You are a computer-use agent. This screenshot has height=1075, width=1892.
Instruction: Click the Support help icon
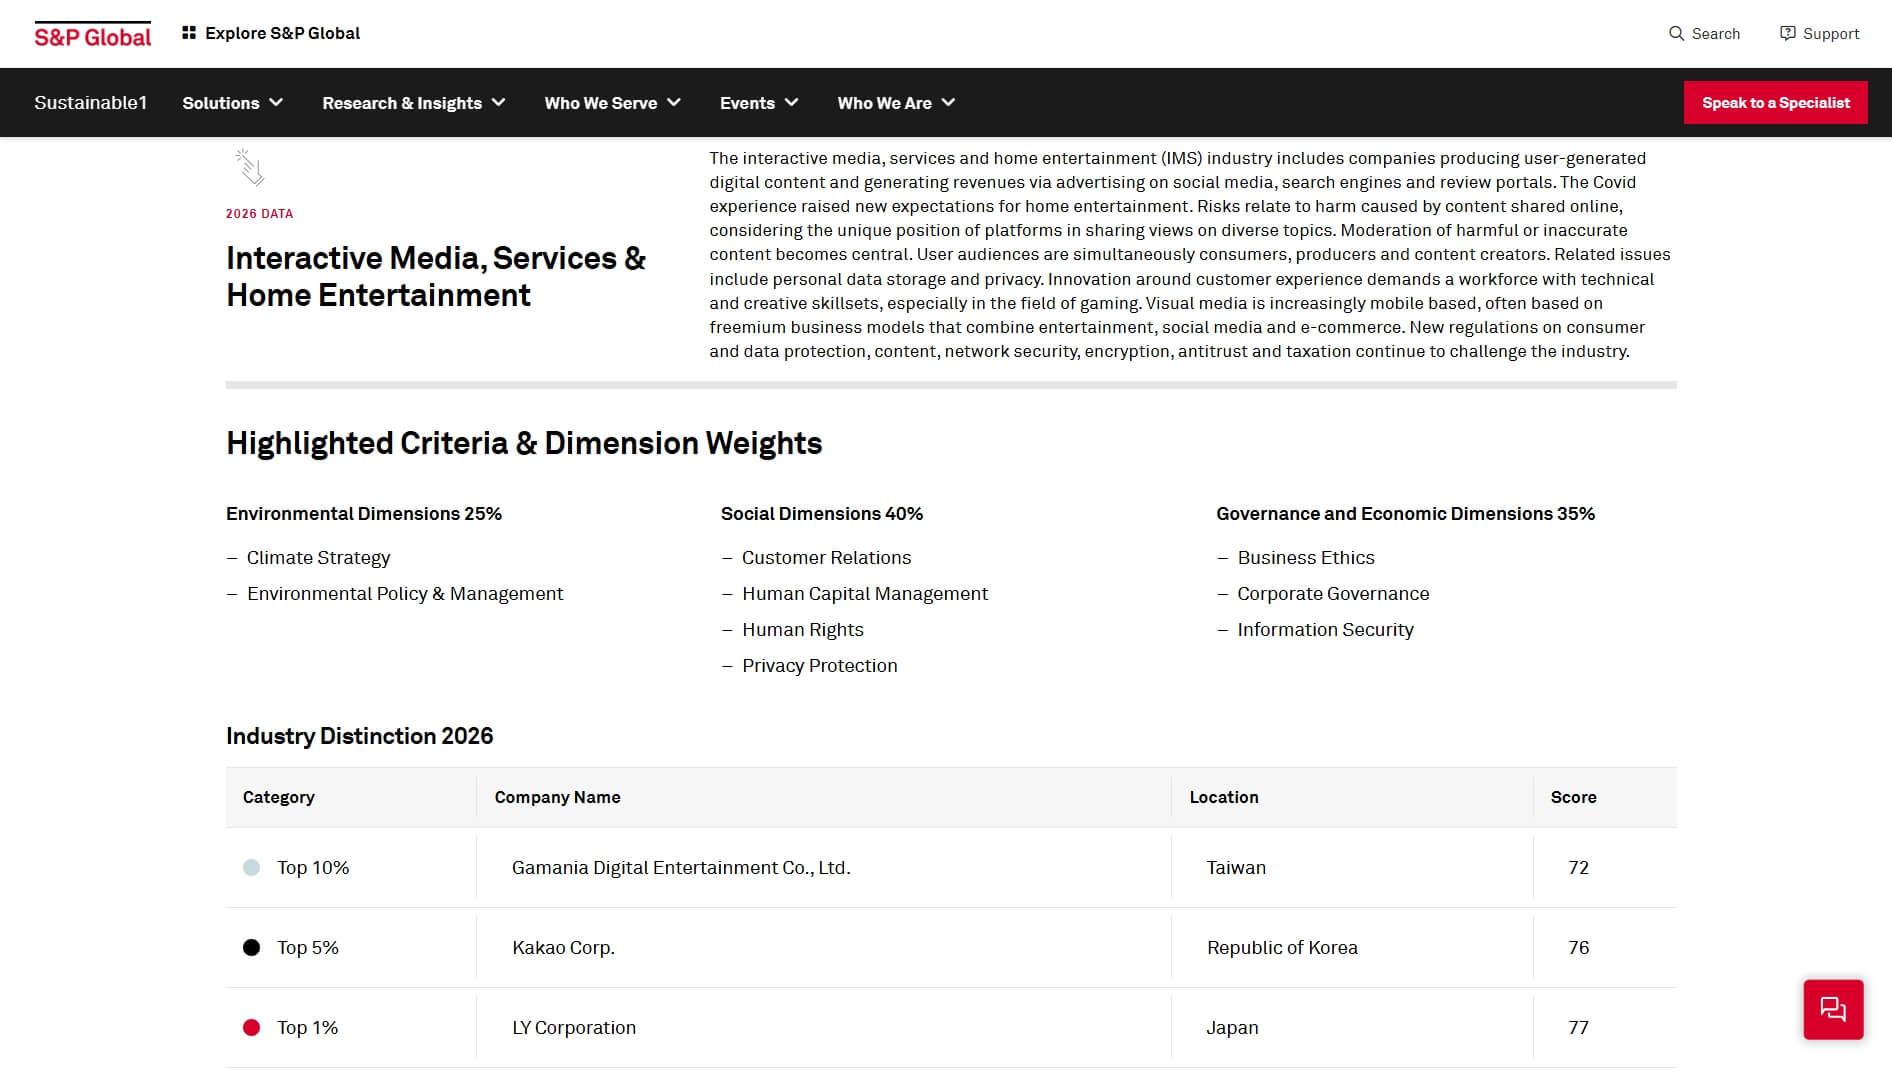pos(1787,34)
